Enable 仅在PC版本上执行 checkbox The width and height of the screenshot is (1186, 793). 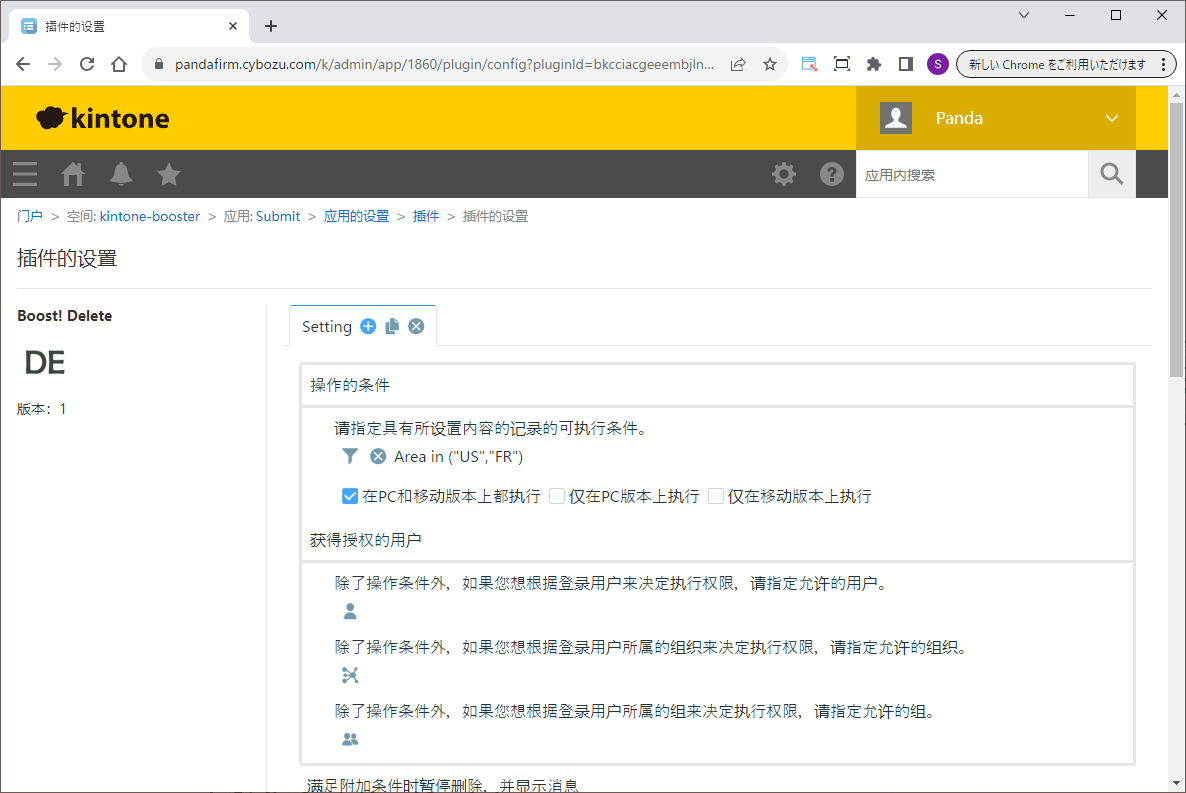557,496
